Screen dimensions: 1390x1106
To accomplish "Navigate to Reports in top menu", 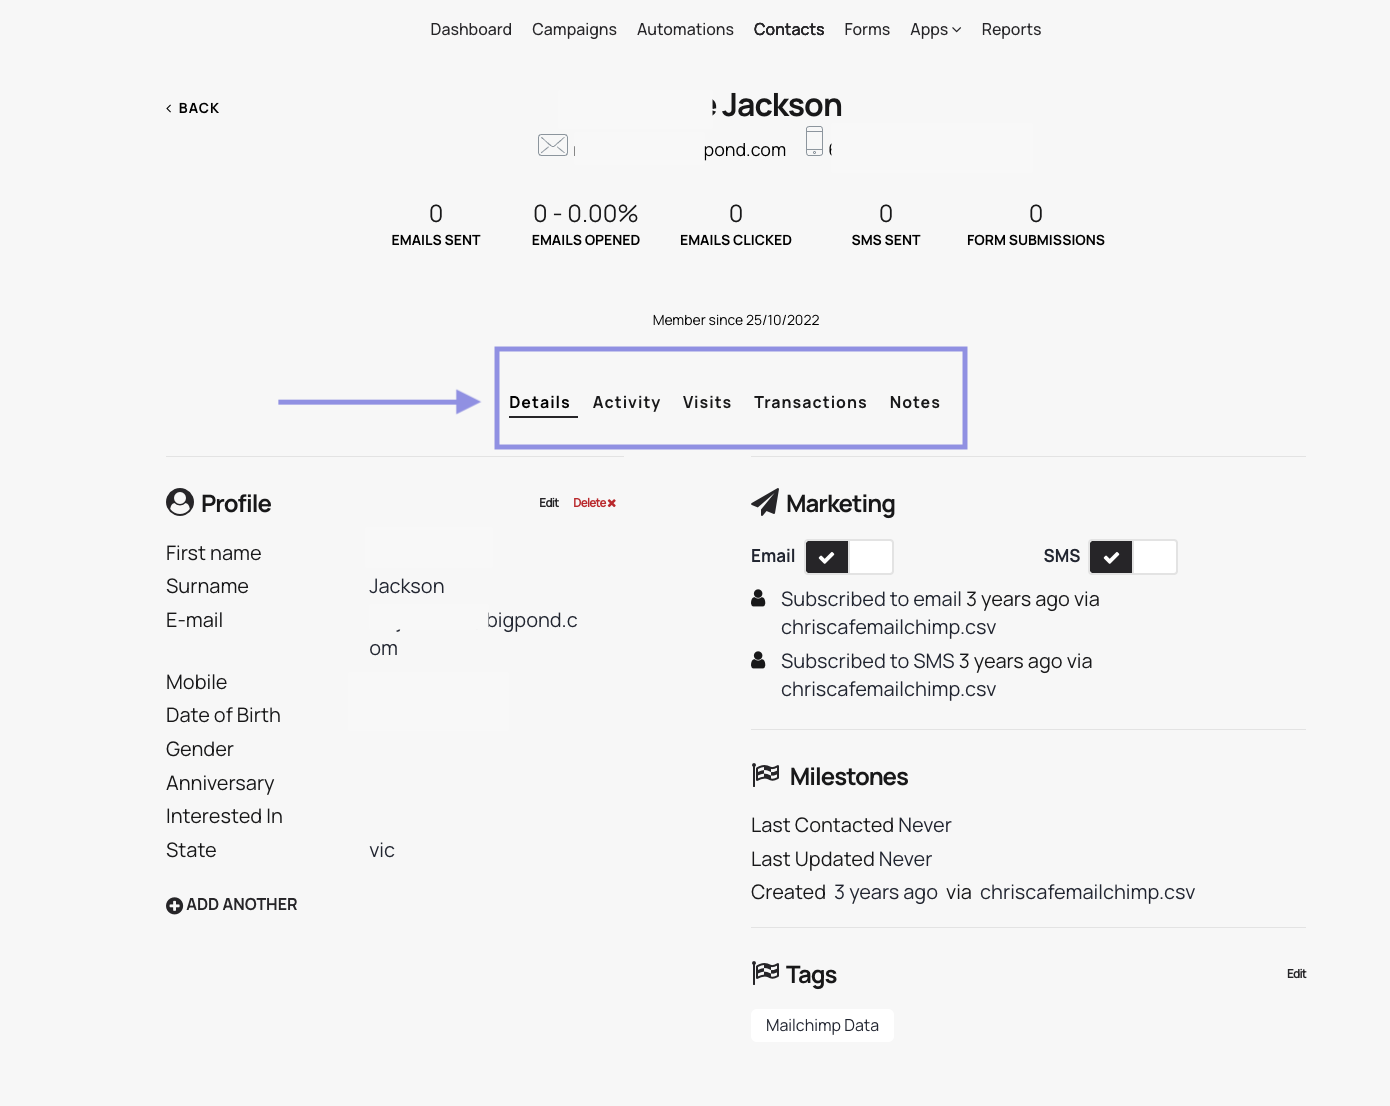I will (x=1011, y=30).
